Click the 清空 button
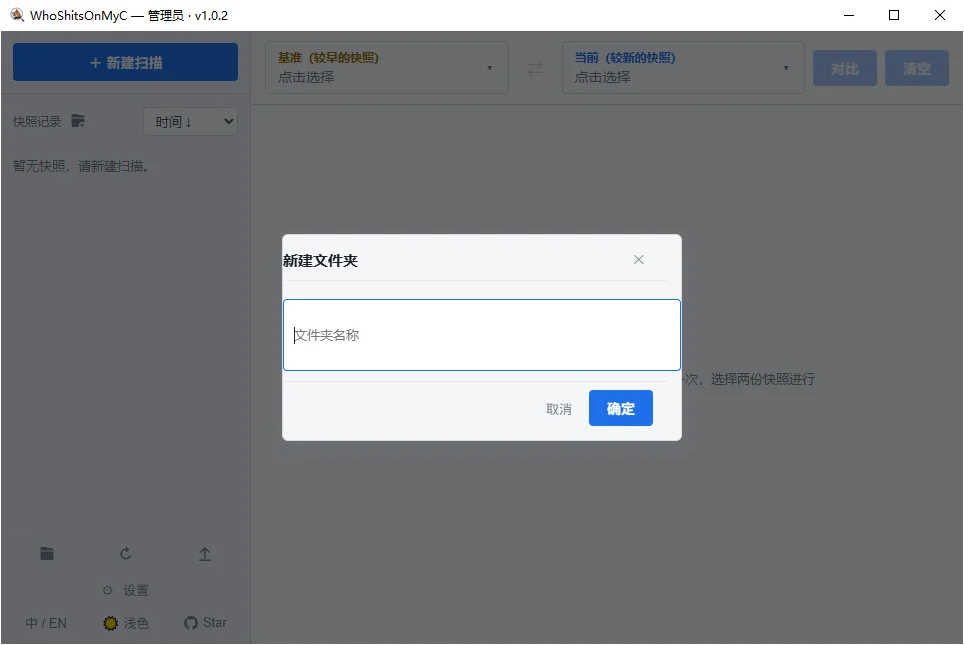Image resolution: width=964 pixels, height=645 pixels. (x=917, y=68)
